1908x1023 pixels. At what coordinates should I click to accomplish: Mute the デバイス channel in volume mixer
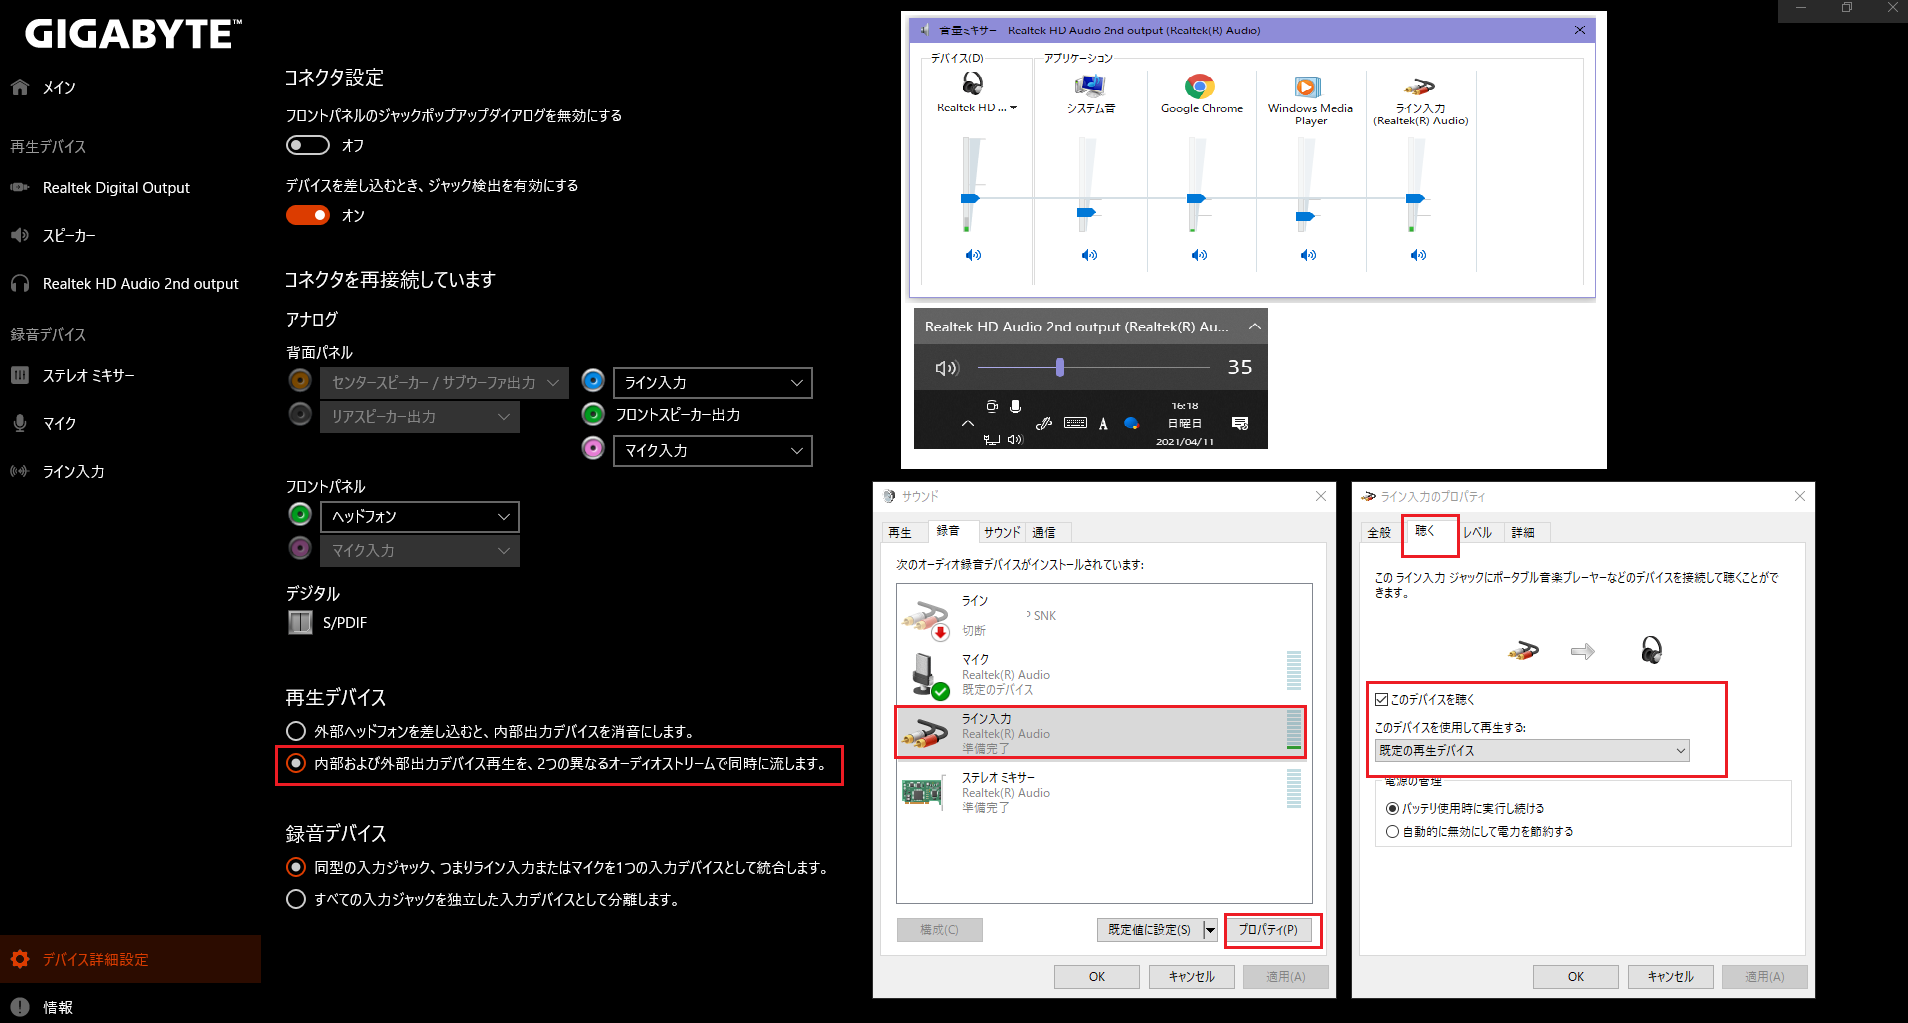pos(973,255)
